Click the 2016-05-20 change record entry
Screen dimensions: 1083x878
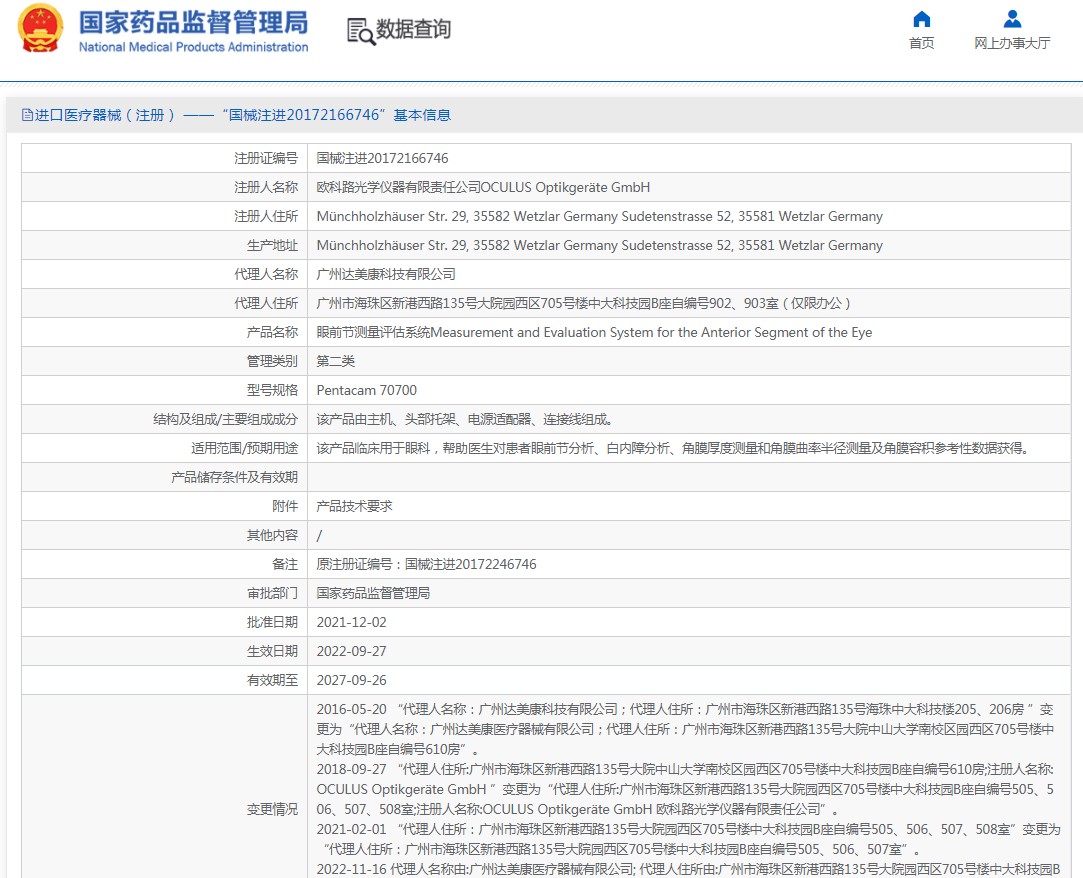[685, 729]
